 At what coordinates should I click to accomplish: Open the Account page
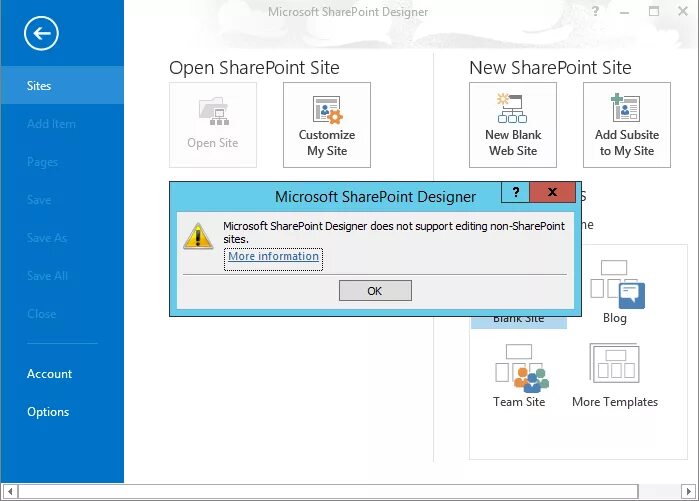[49, 374]
